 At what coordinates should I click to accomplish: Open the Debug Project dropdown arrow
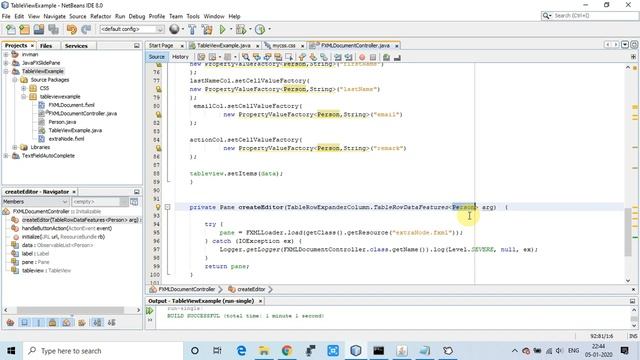click(x=250, y=29)
